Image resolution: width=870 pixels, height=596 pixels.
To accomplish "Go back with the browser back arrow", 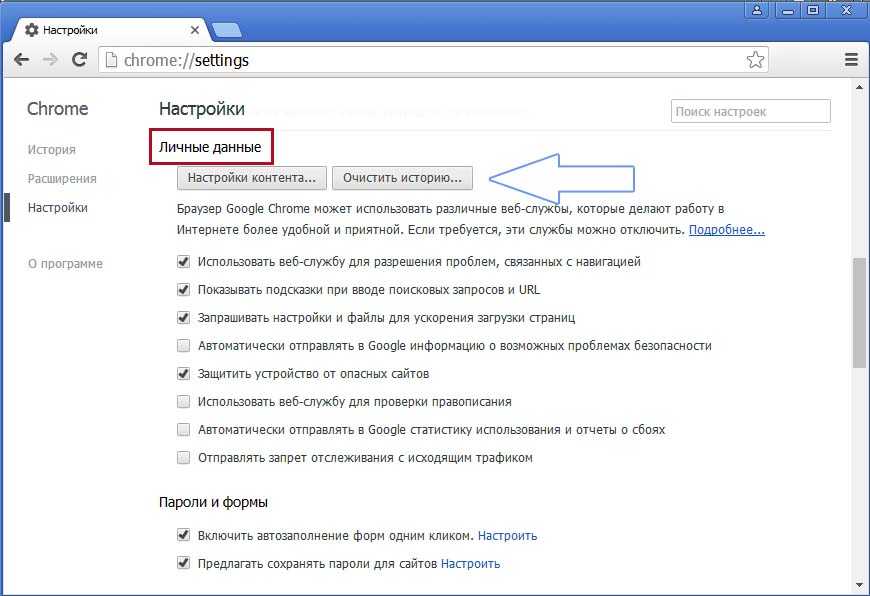I will click(21, 59).
